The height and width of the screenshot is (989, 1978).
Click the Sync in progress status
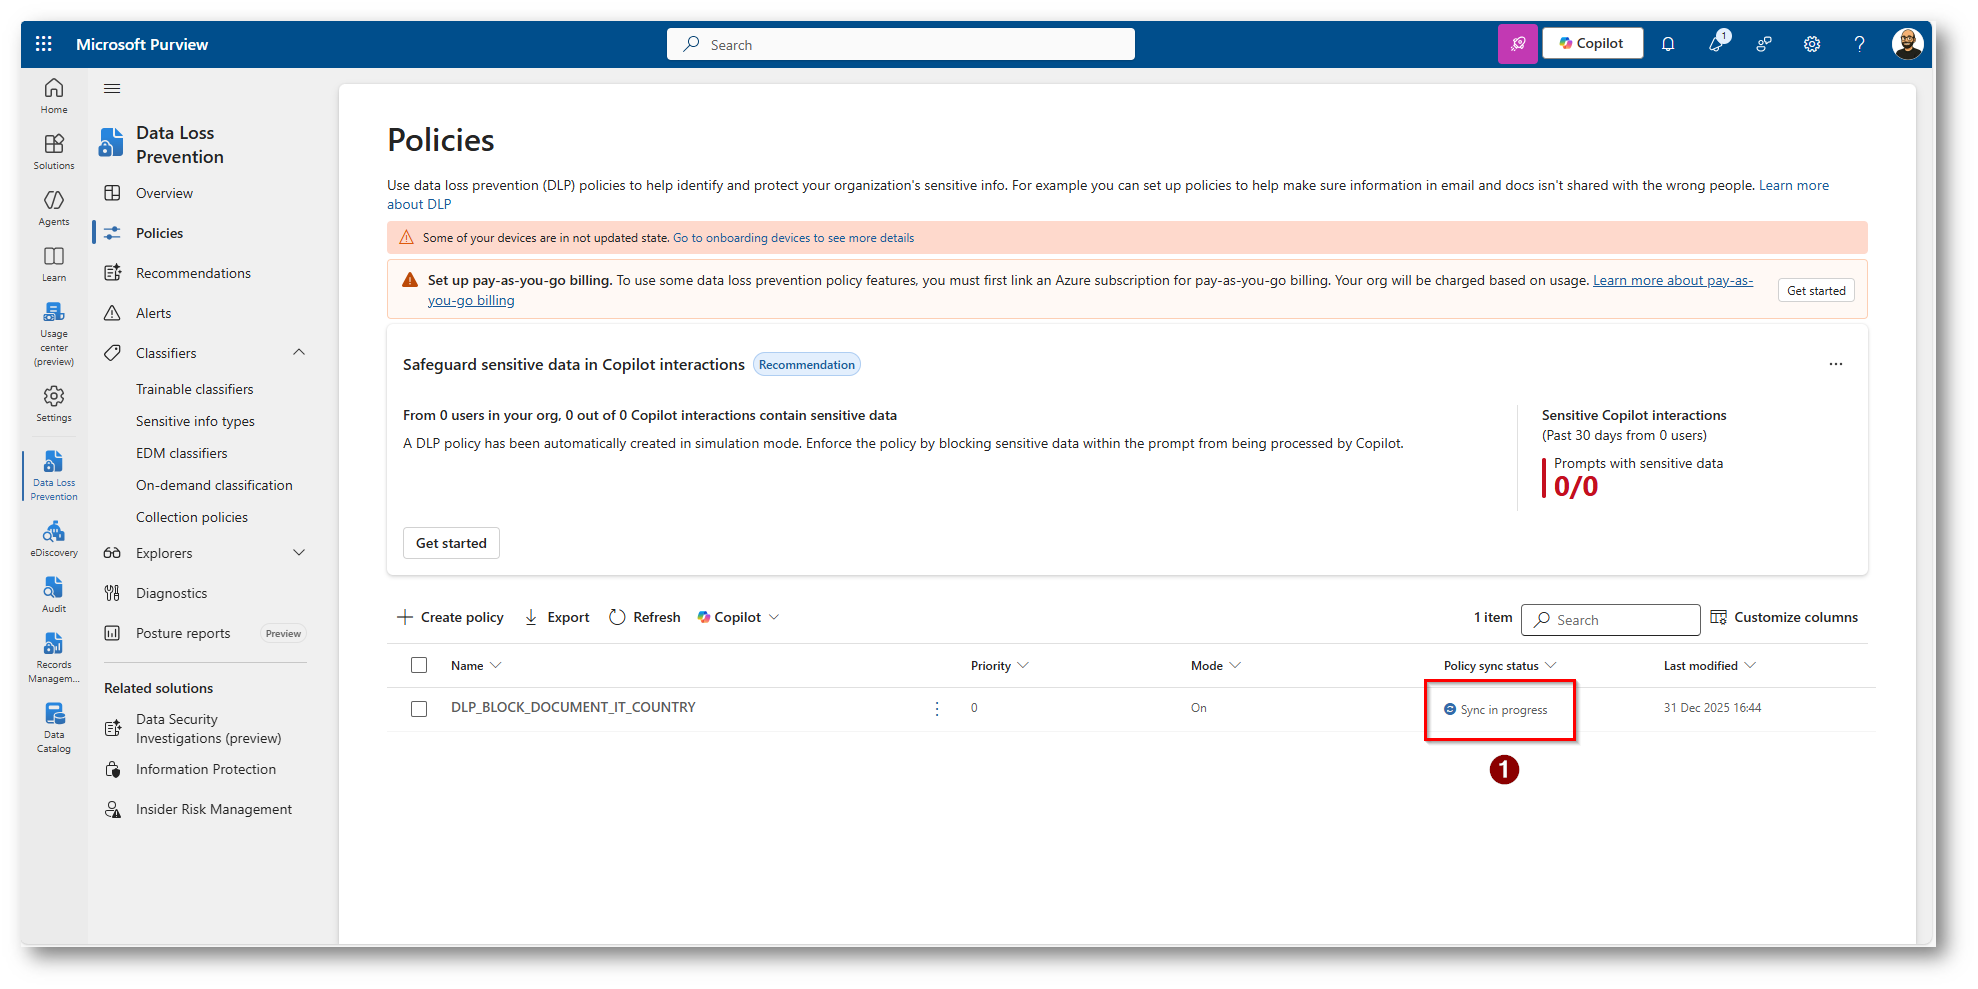(1496, 710)
